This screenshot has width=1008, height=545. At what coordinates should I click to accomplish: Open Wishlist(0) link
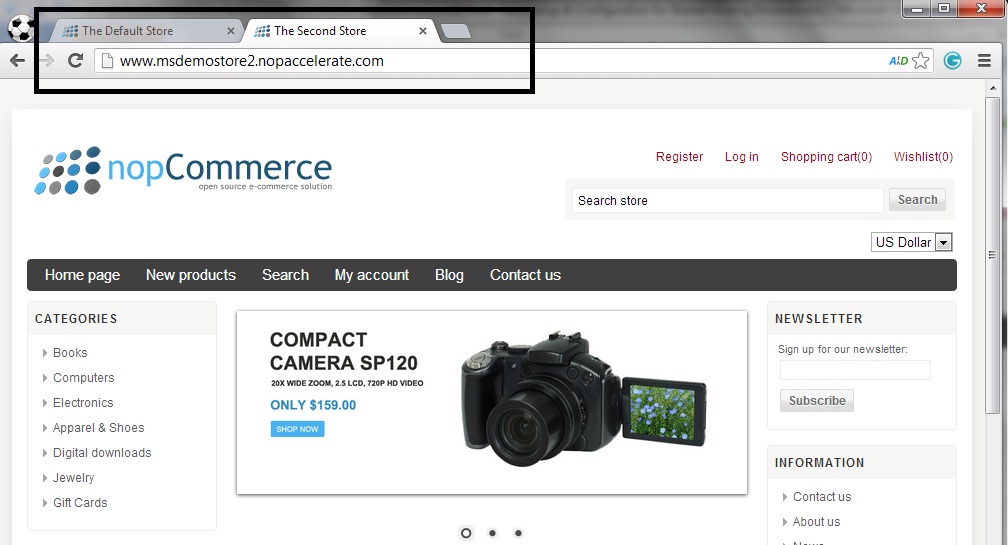tap(923, 157)
